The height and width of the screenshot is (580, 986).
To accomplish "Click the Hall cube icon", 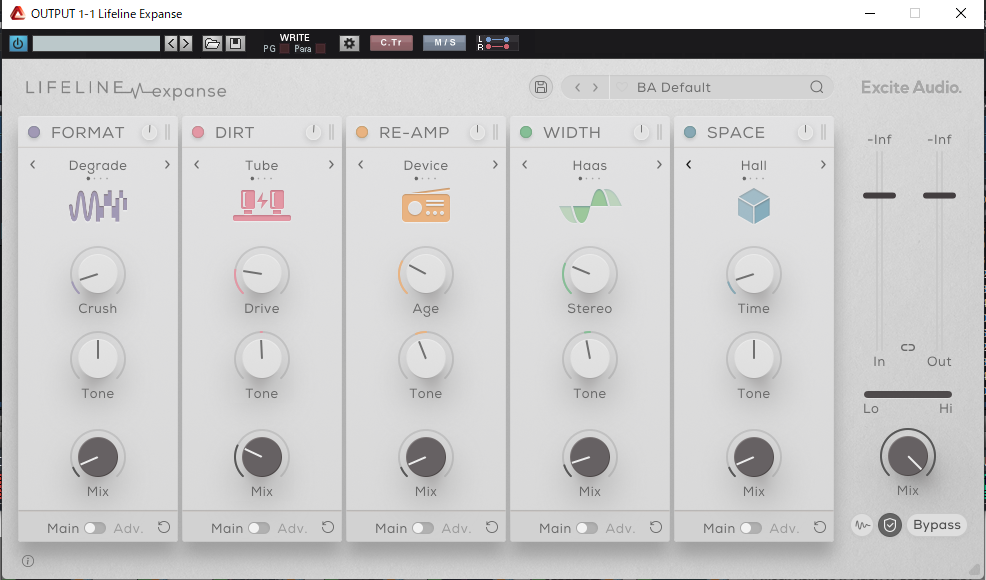I will (753, 206).
